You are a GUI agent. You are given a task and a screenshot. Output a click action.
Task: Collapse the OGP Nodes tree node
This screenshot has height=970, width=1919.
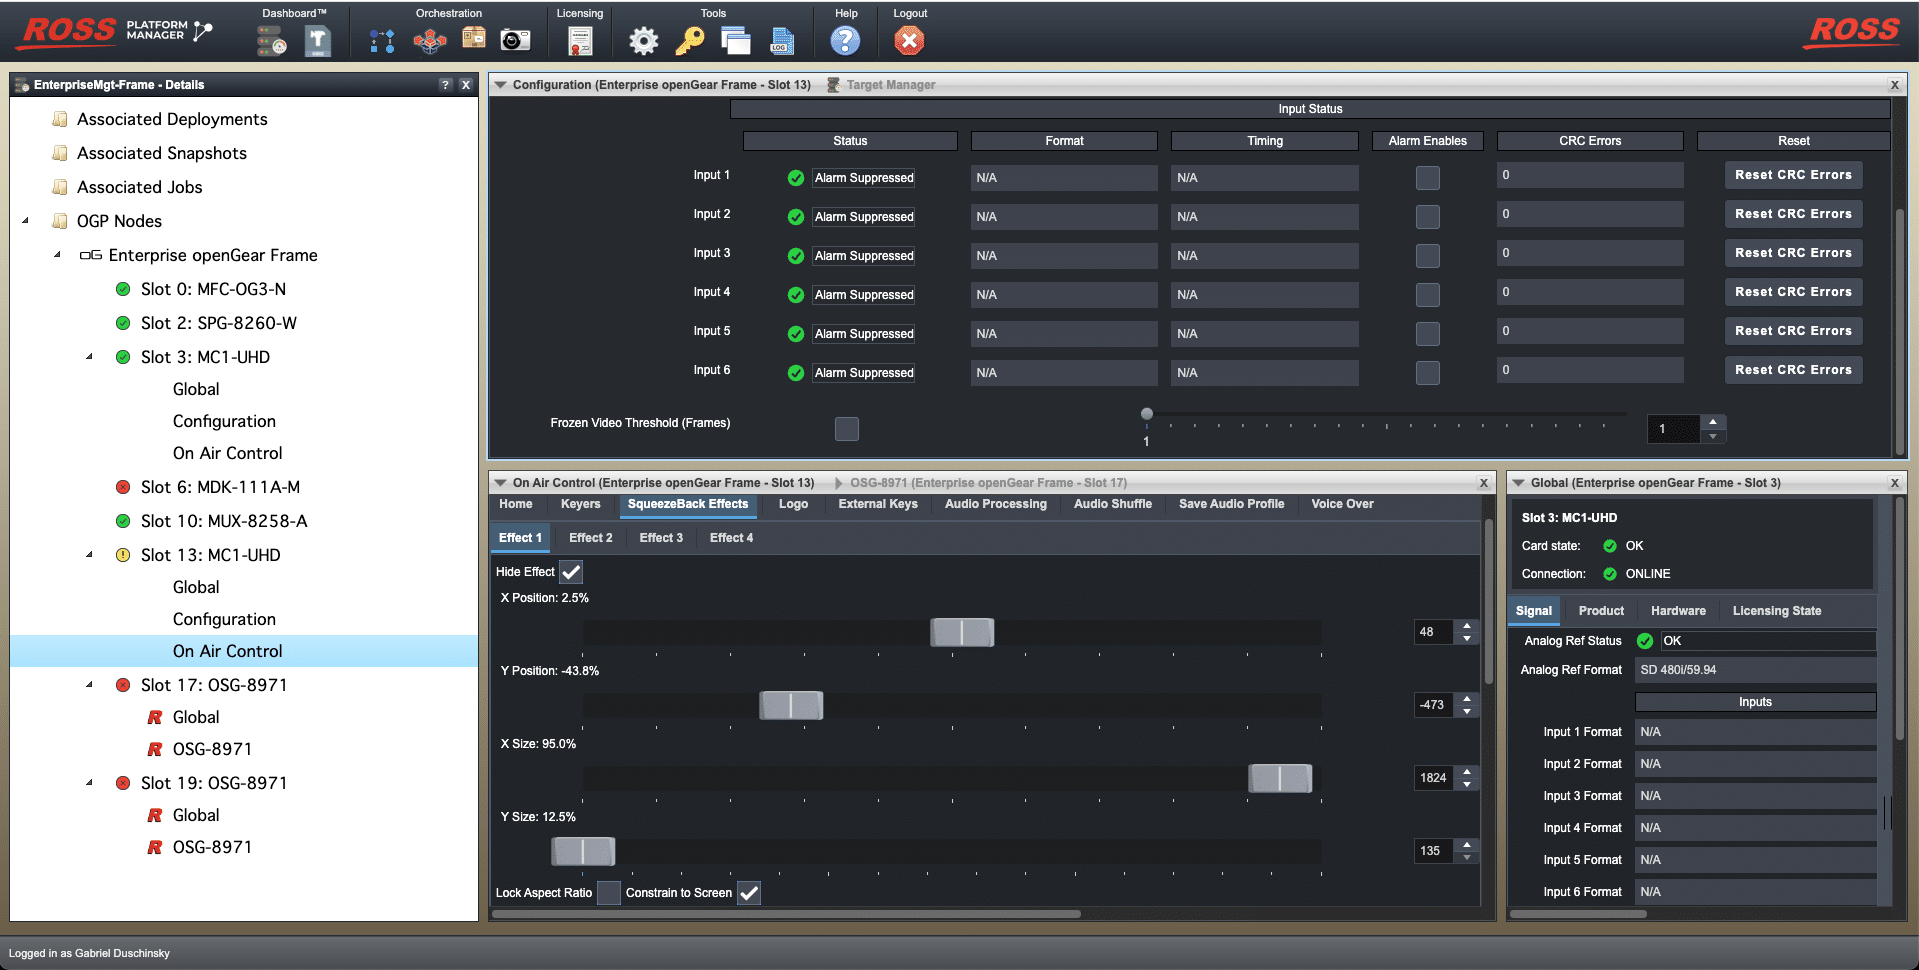(26, 221)
